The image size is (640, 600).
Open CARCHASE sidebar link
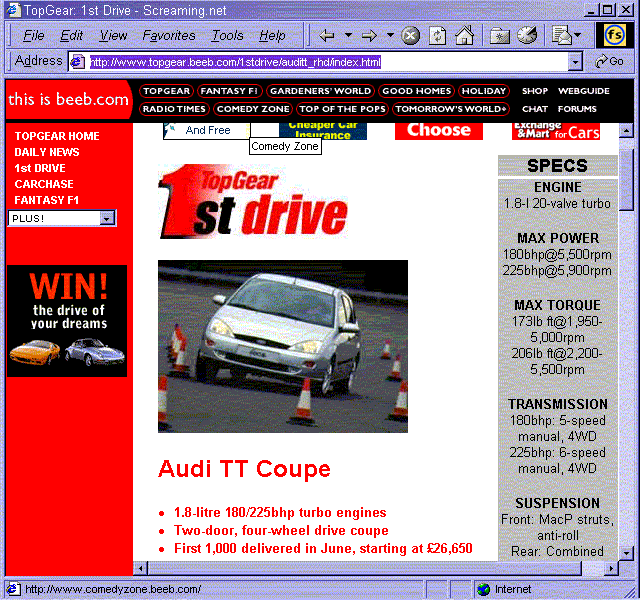point(44,184)
